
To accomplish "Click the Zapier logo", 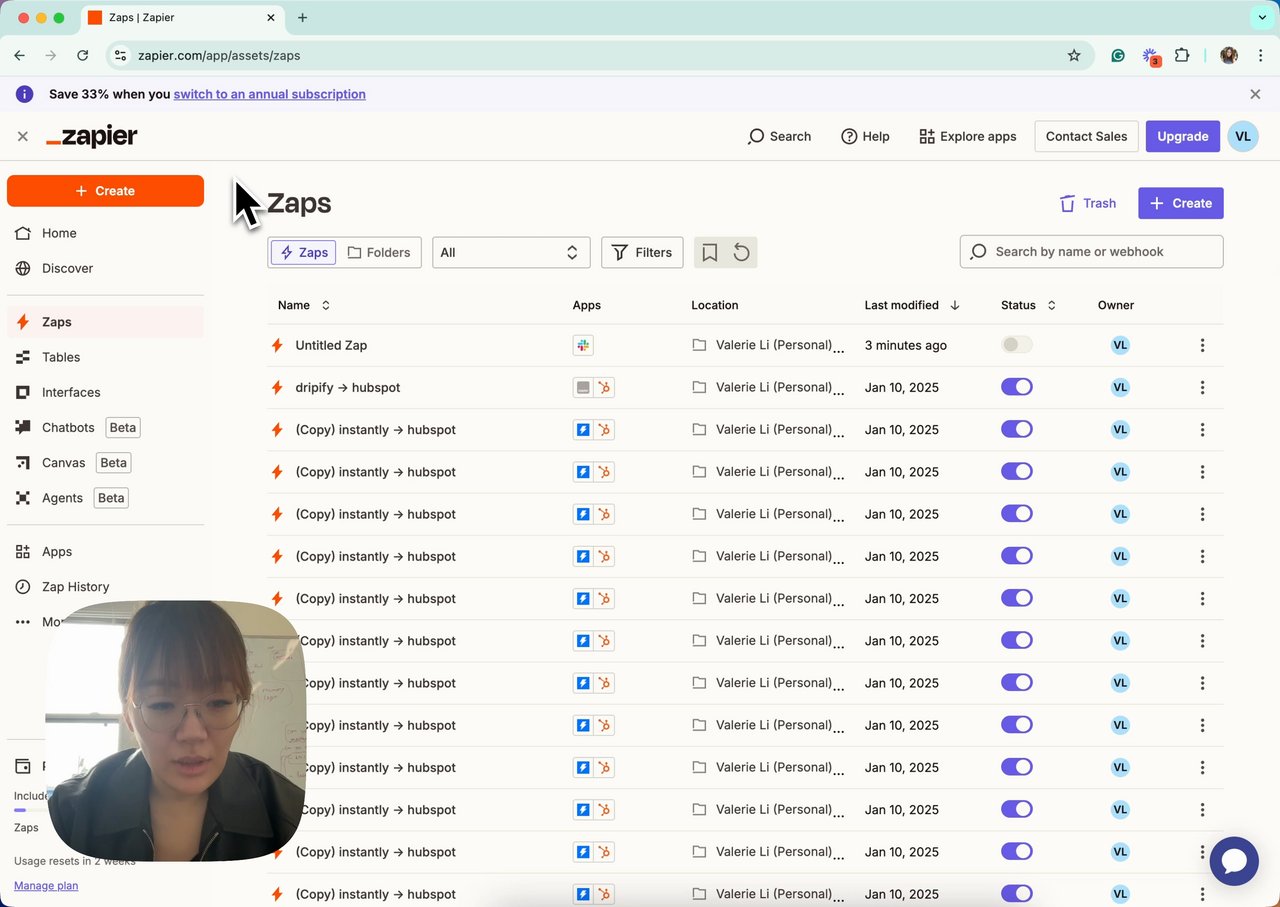I will pyautogui.click(x=92, y=137).
